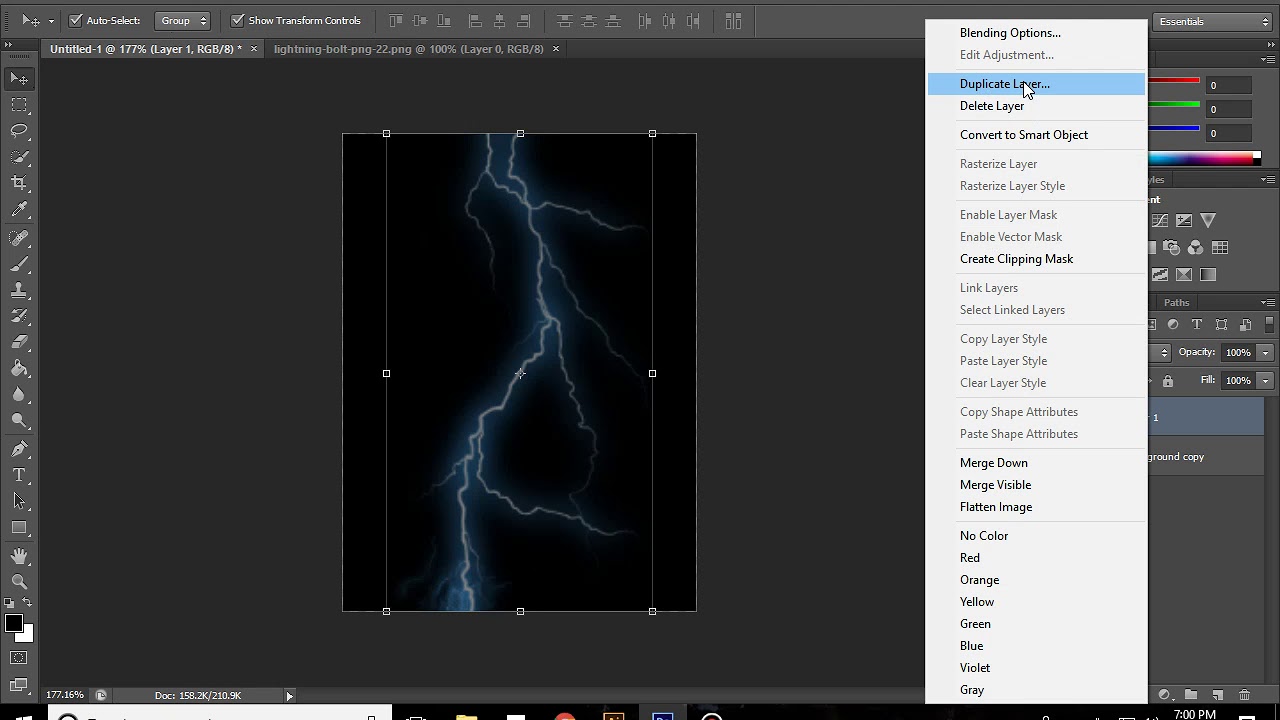Open the Opacity slider dropdown arrow
The width and height of the screenshot is (1280, 720).
(1265, 353)
